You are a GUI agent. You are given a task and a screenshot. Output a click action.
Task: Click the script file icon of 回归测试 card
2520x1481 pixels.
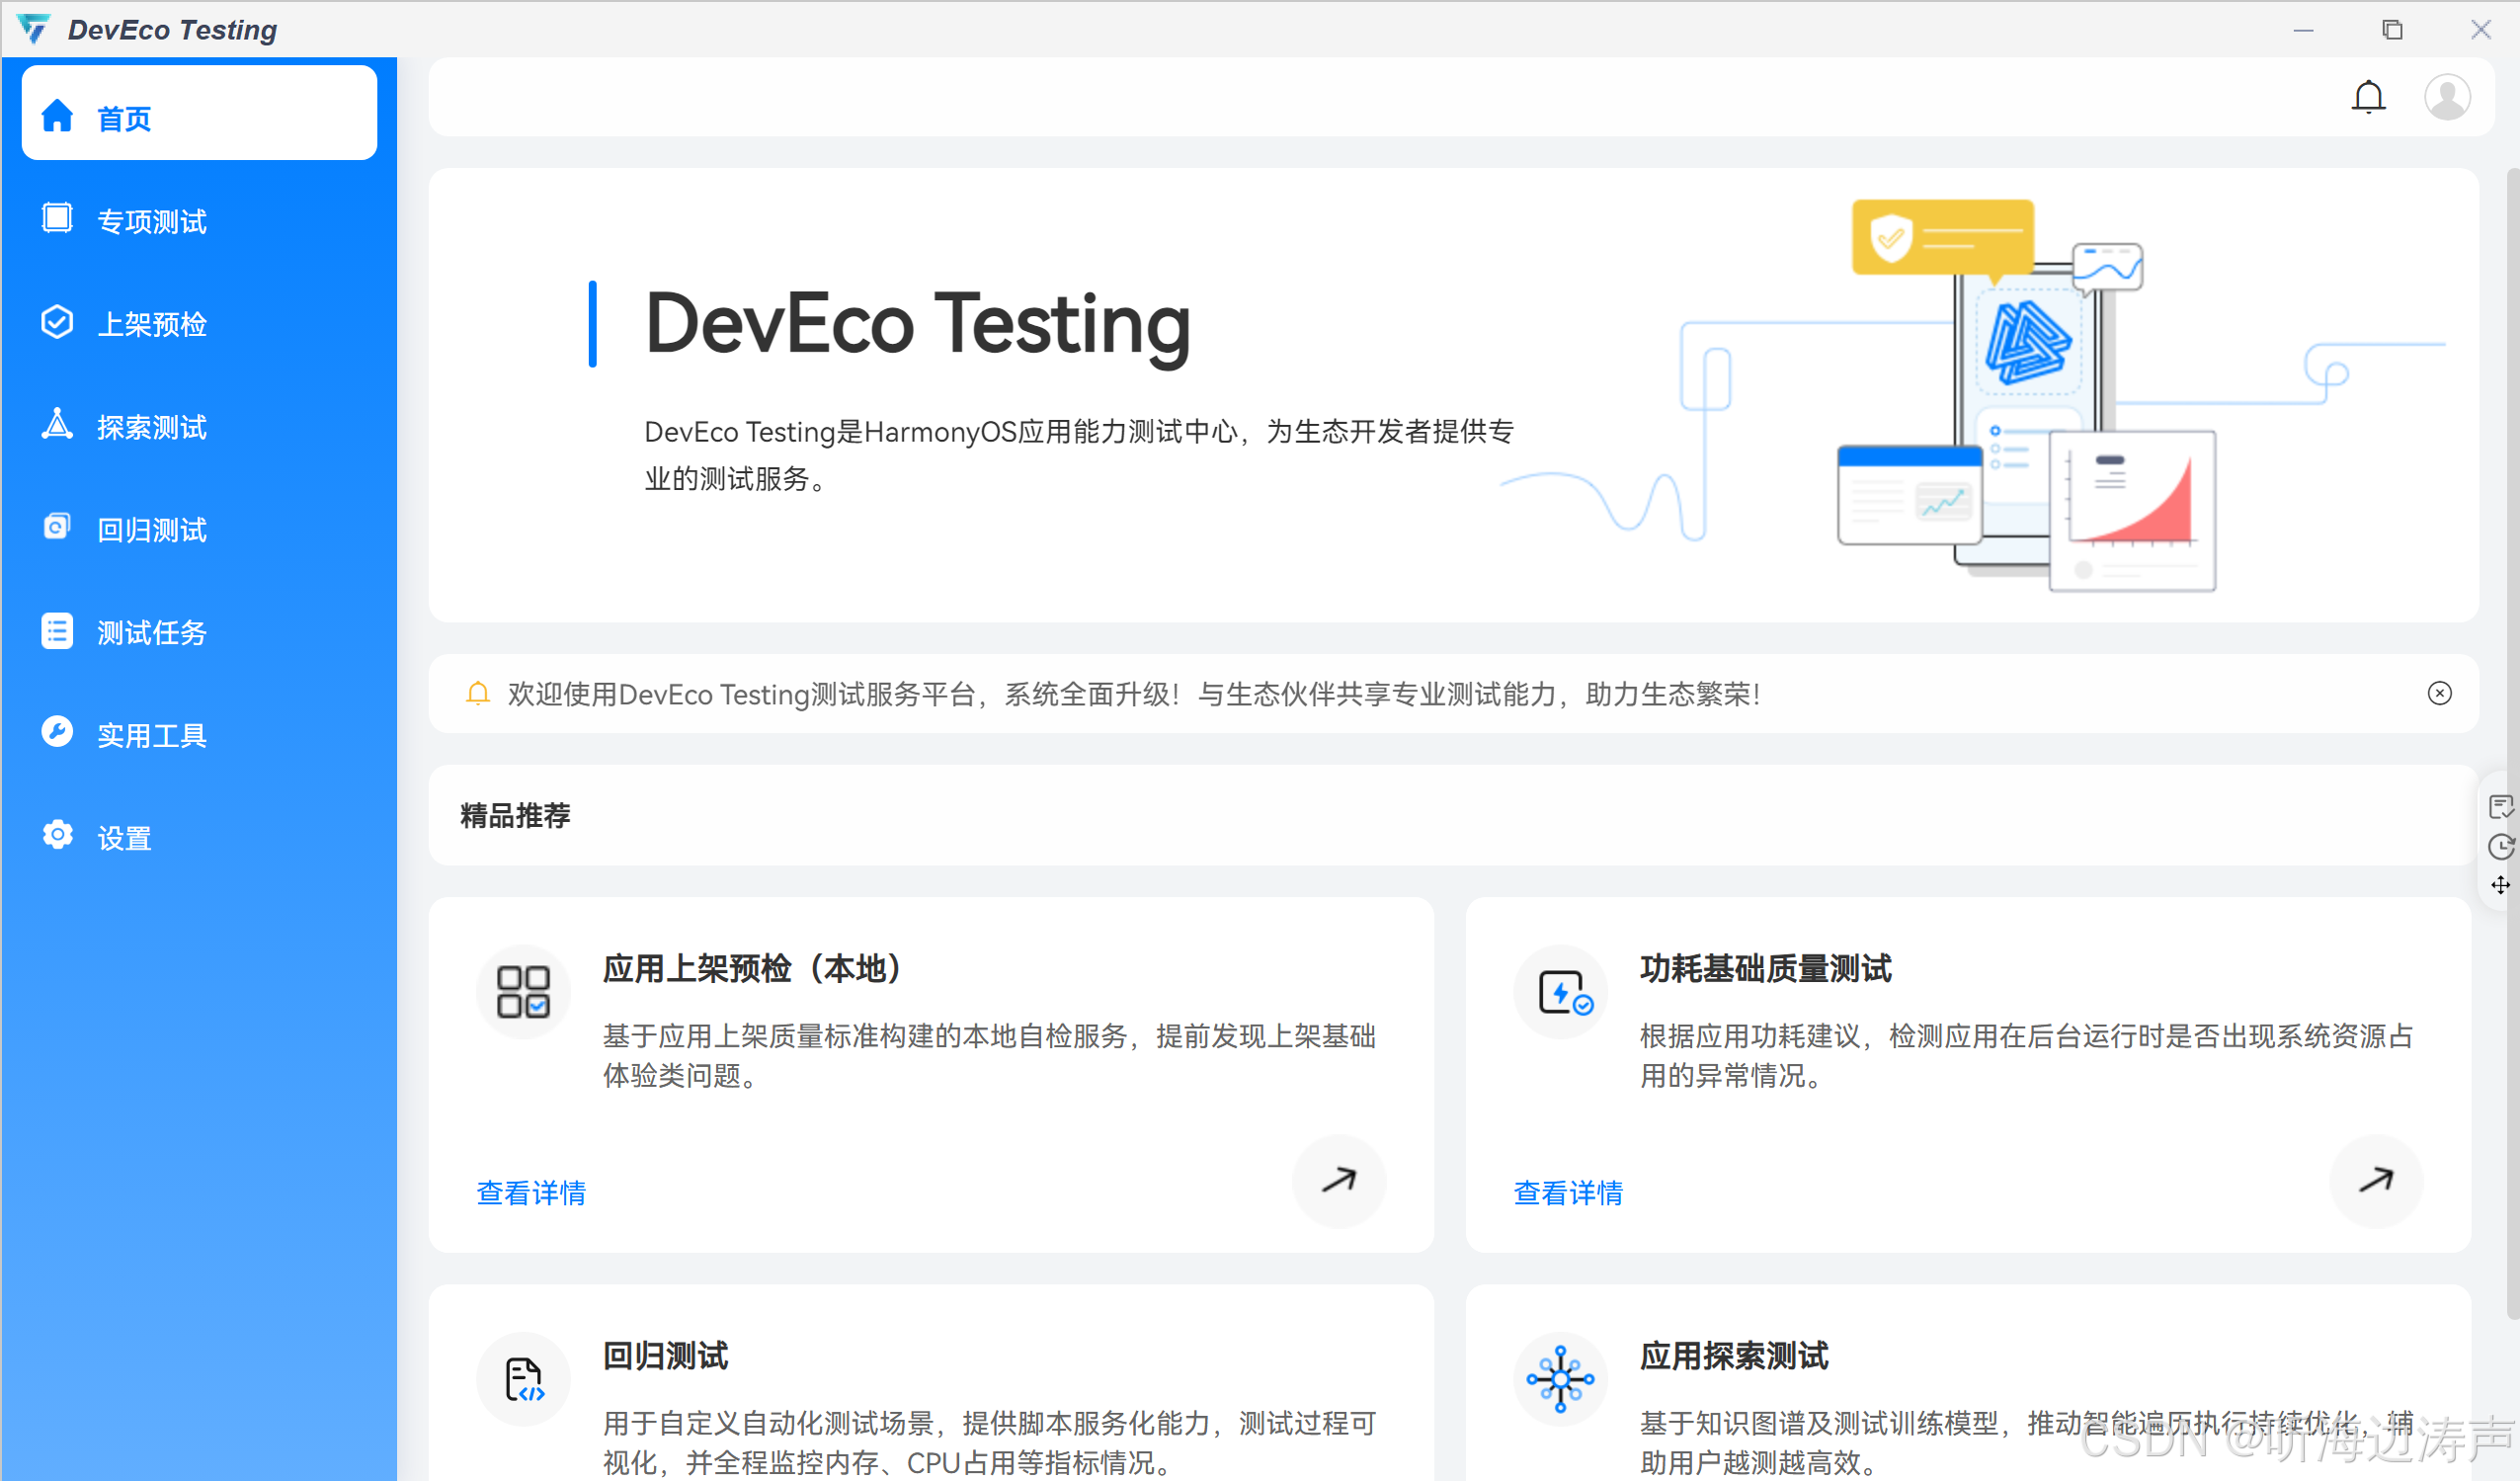coord(523,1379)
